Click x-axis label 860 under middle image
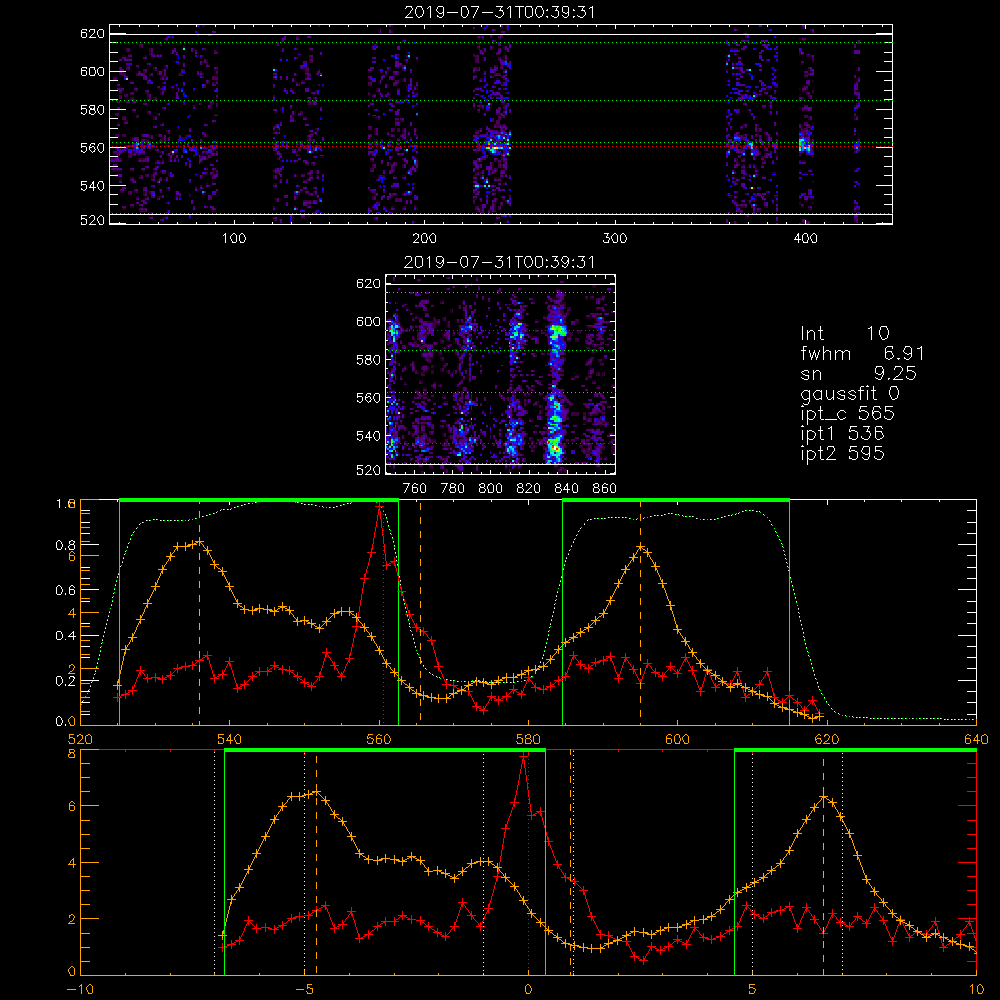 point(605,489)
